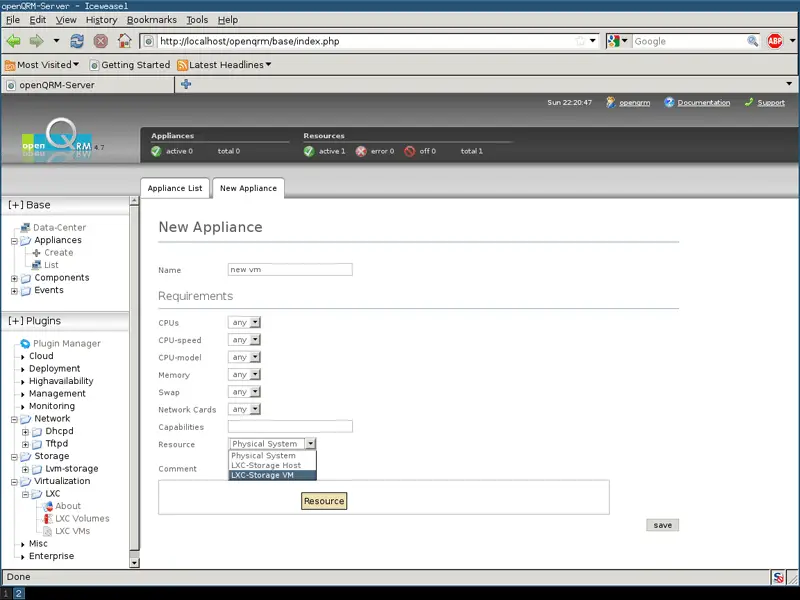Go to the Home page icon

[x=124, y=41]
